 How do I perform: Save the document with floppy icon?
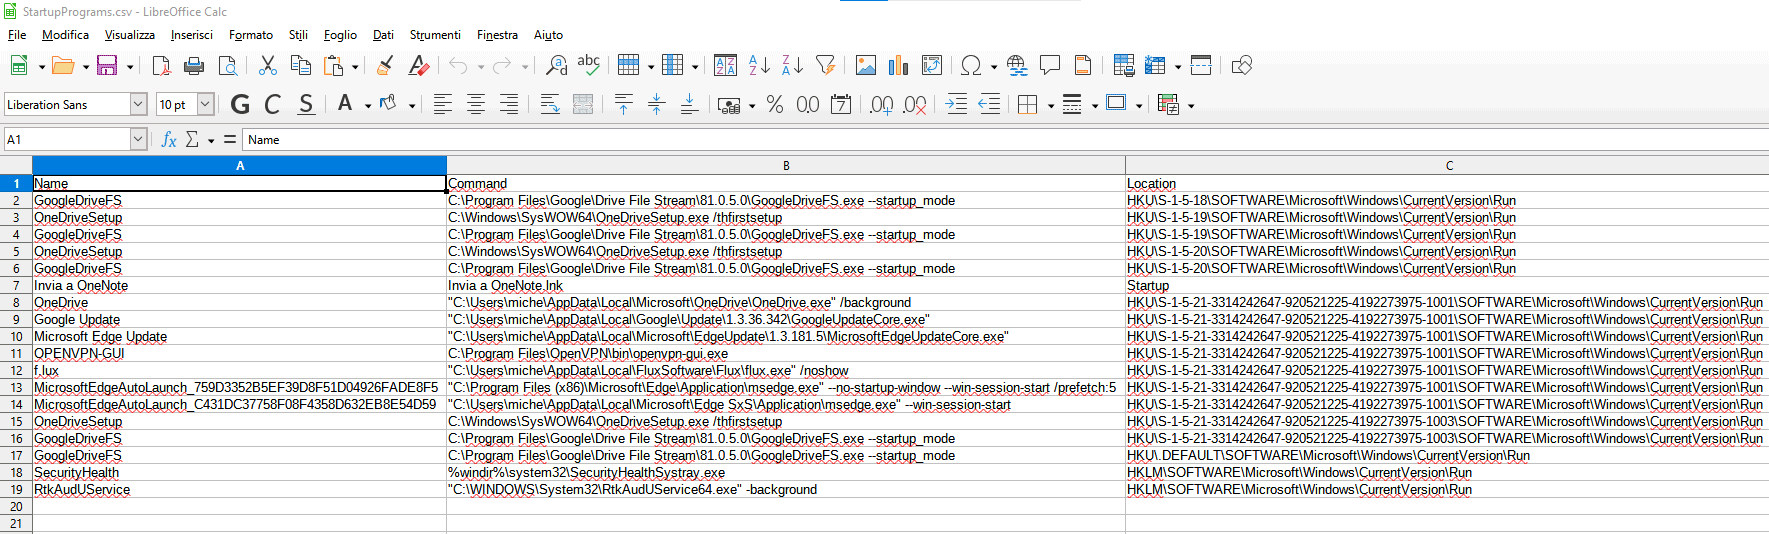(x=107, y=66)
